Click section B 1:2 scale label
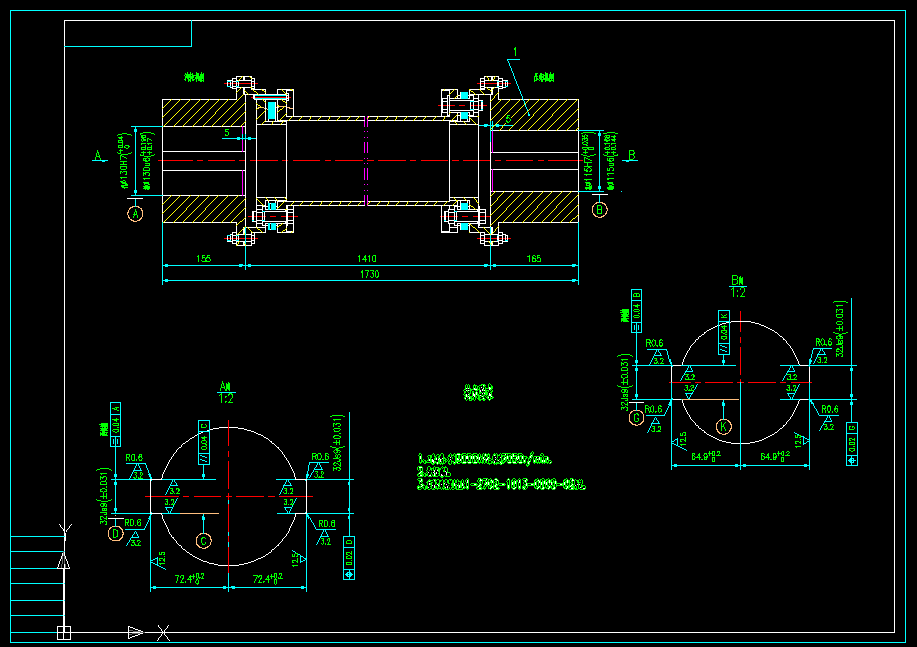 pyautogui.click(x=738, y=286)
